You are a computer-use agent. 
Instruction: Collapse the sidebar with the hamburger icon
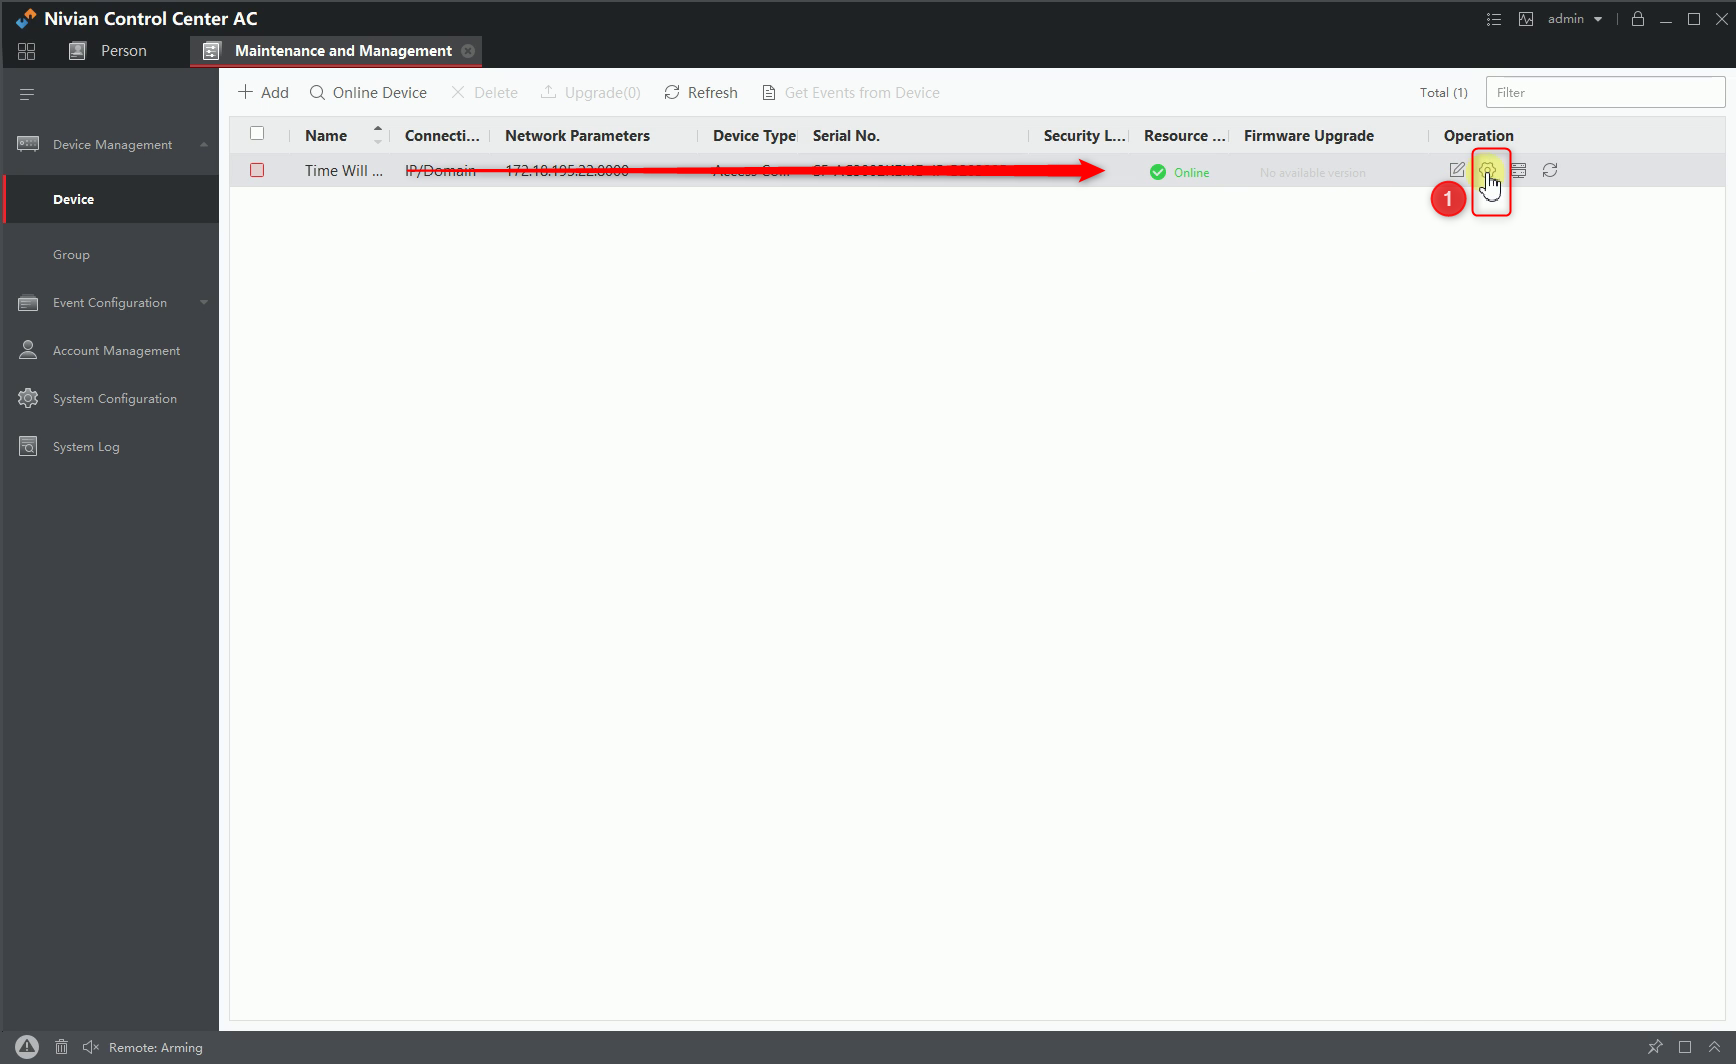27,94
